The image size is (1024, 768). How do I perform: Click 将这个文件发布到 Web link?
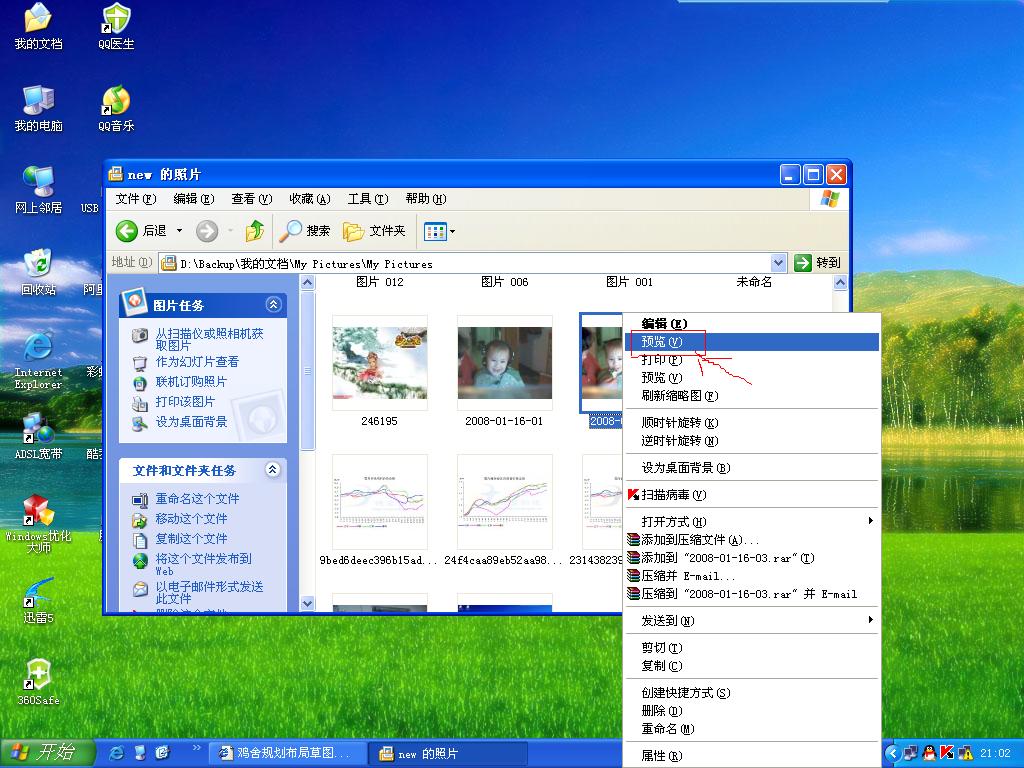203,564
